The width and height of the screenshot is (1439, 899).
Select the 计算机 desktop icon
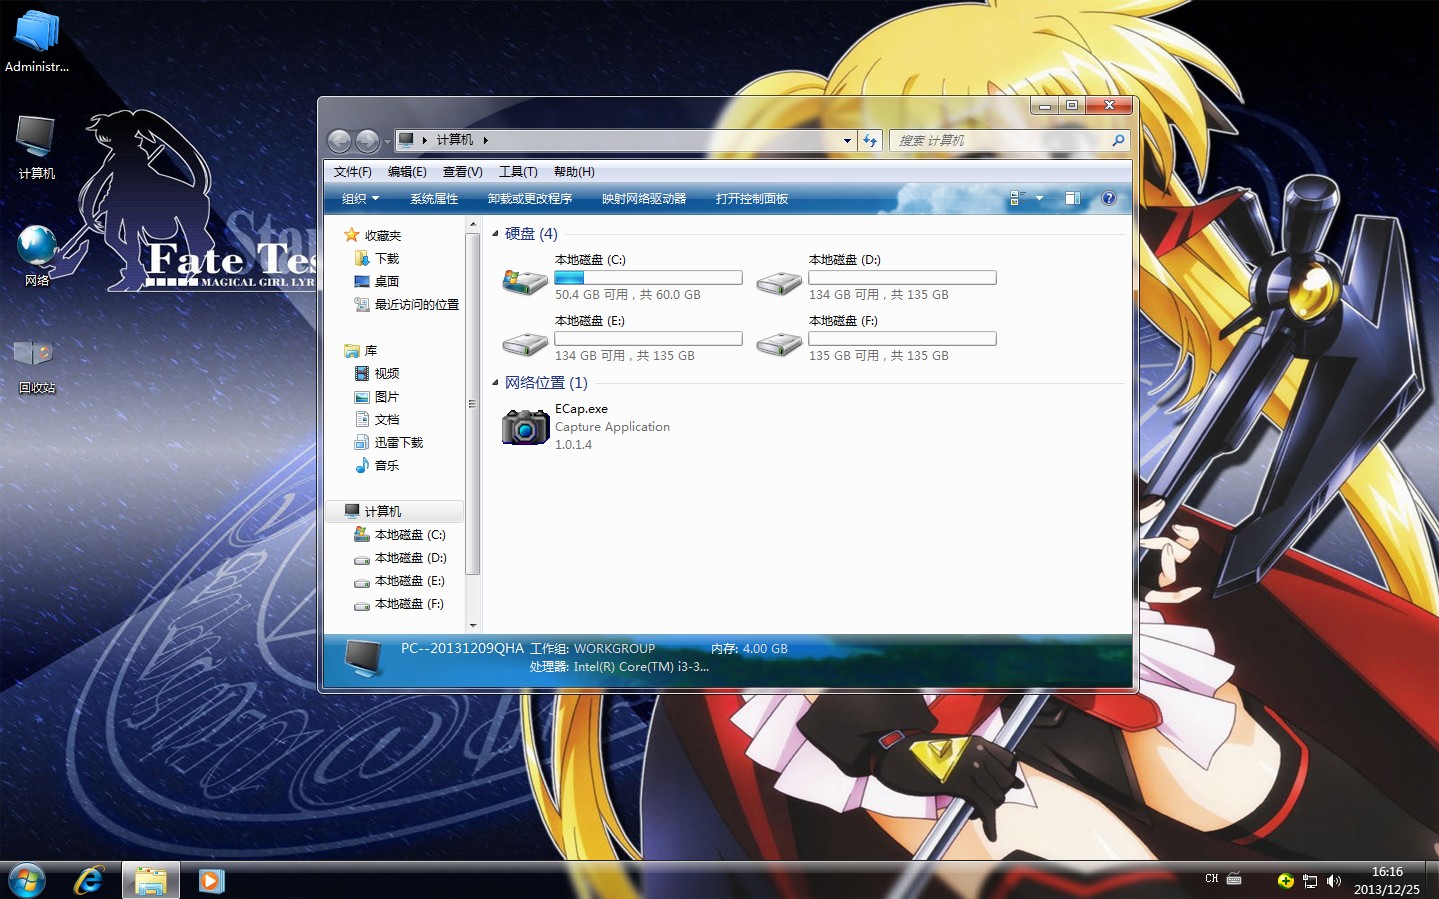coord(37,147)
